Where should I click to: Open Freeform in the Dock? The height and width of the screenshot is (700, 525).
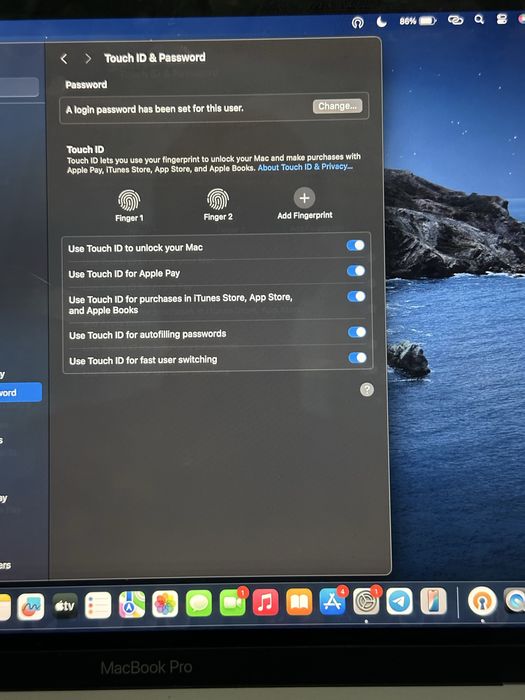pyautogui.click(x=31, y=607)
